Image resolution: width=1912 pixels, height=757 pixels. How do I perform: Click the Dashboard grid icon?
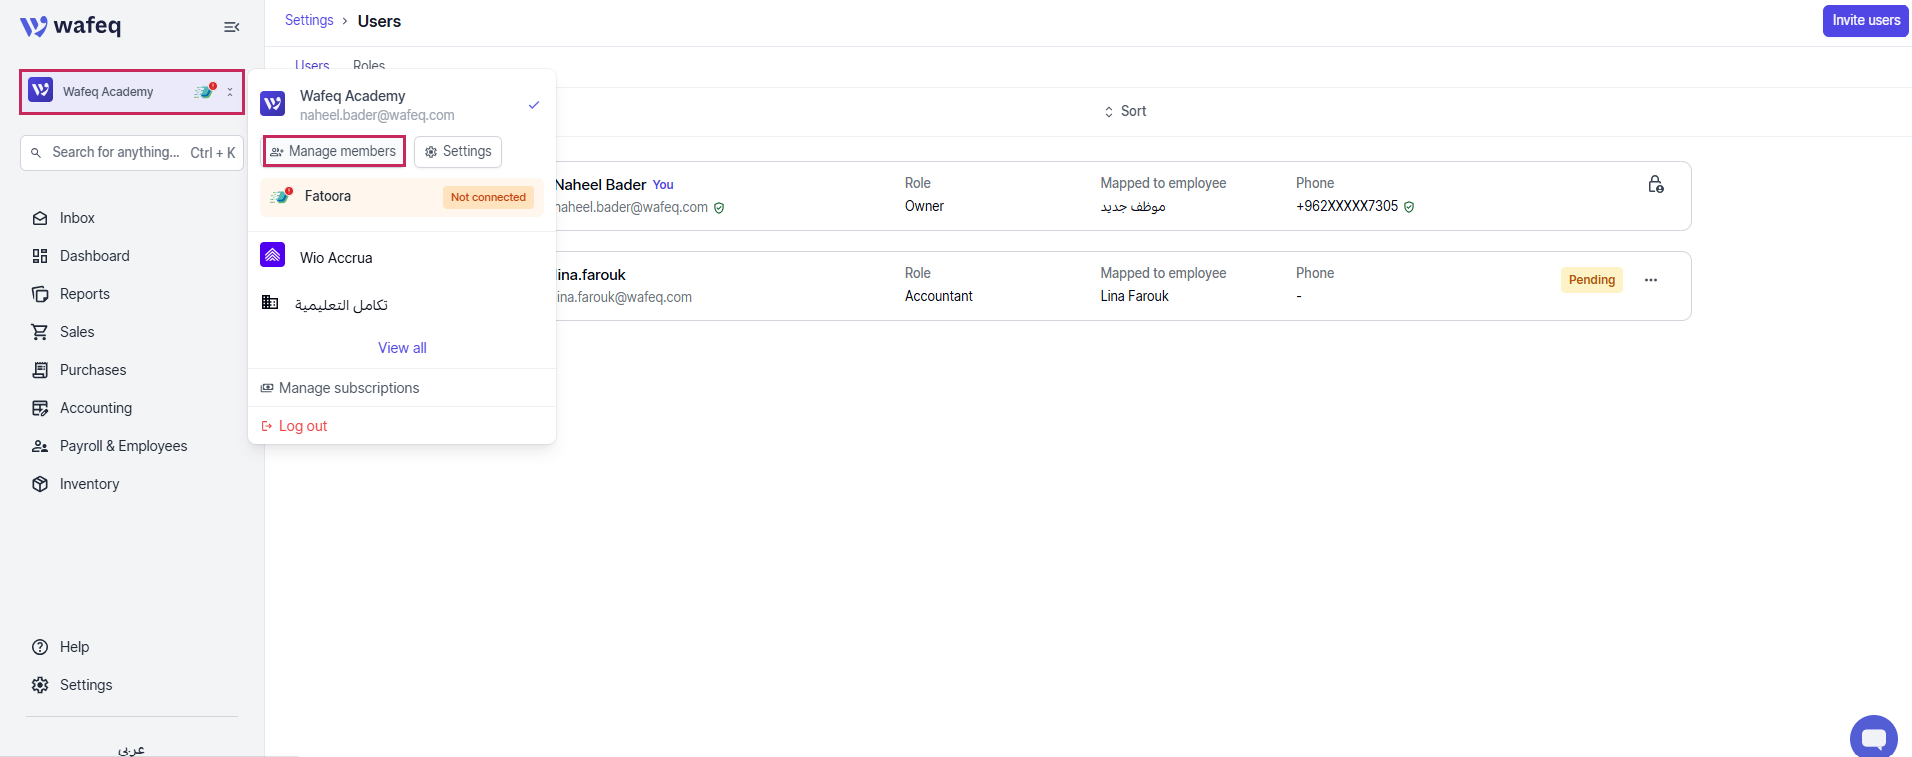point(40,256)
